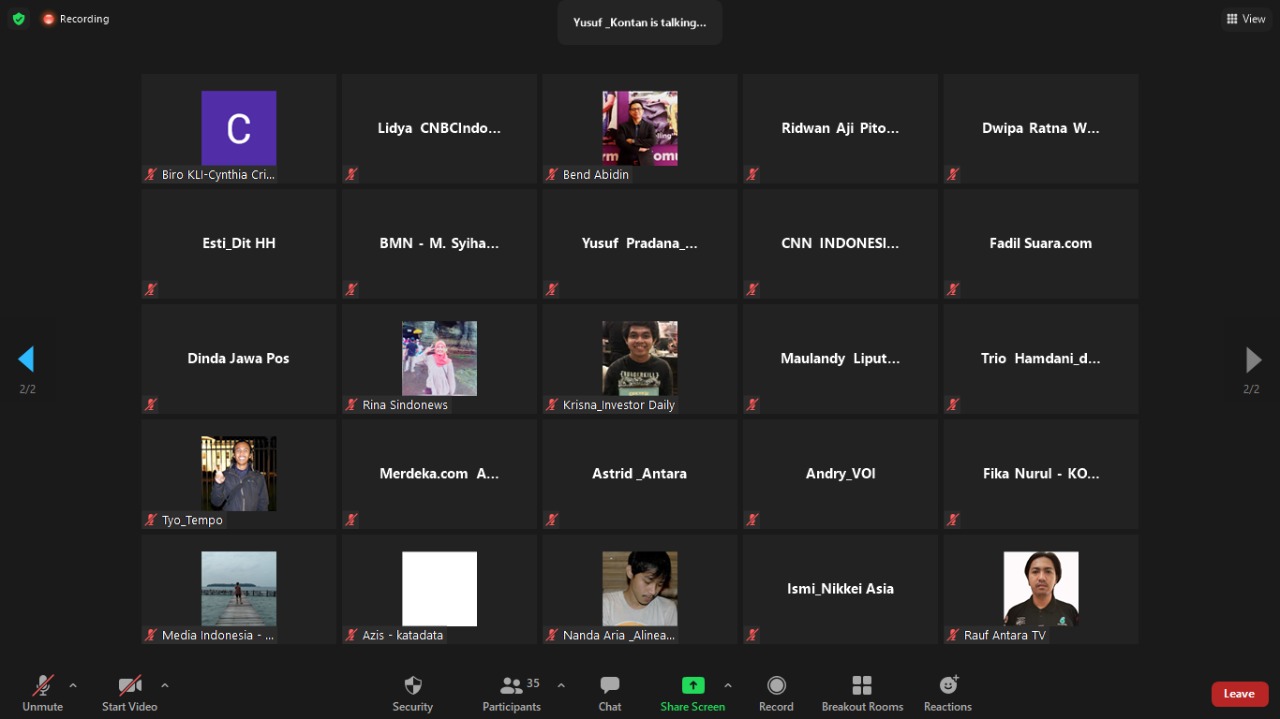Expand audio options arrow beside Unmute
Viewport: 1280px width, 719px height.
click(73, 685)
